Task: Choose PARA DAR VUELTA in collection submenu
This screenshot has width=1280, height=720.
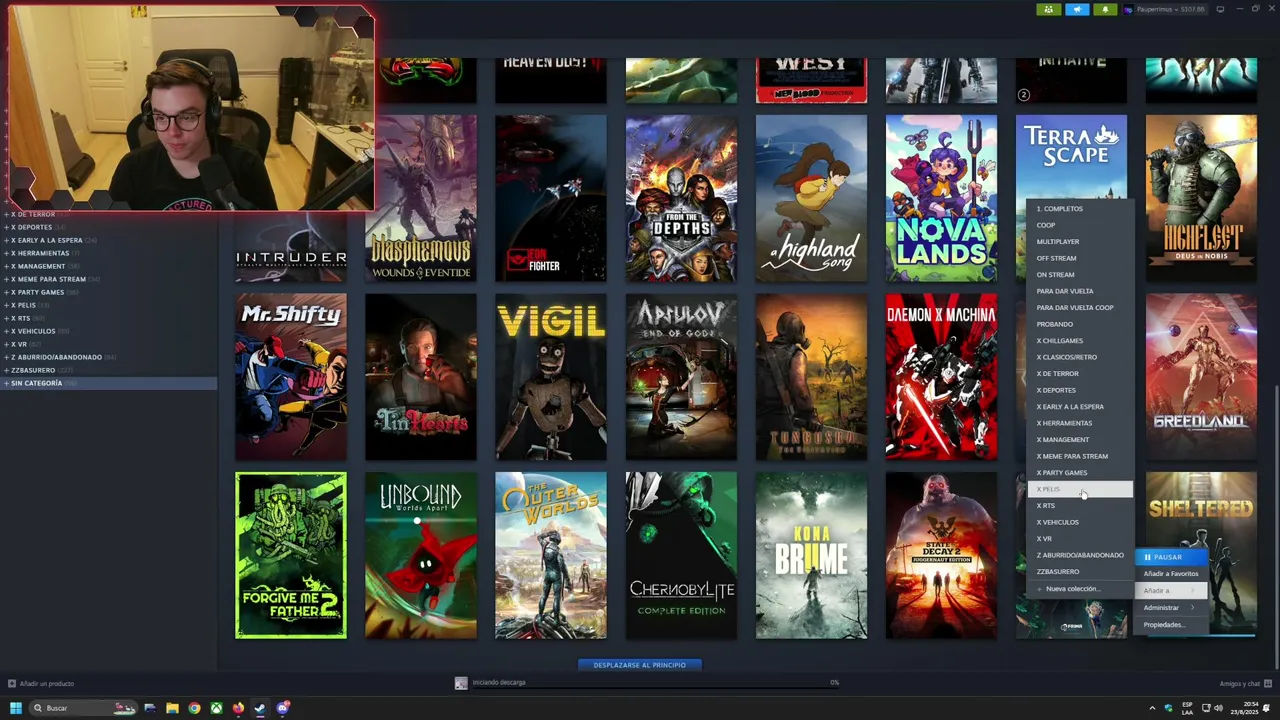Action: 1080,291
